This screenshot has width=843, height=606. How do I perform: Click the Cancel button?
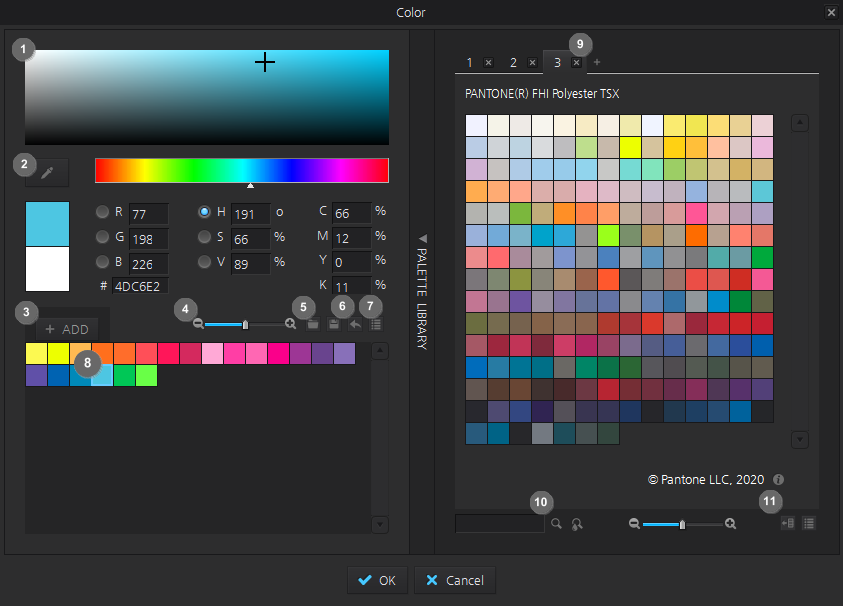(x=455, y=580)
